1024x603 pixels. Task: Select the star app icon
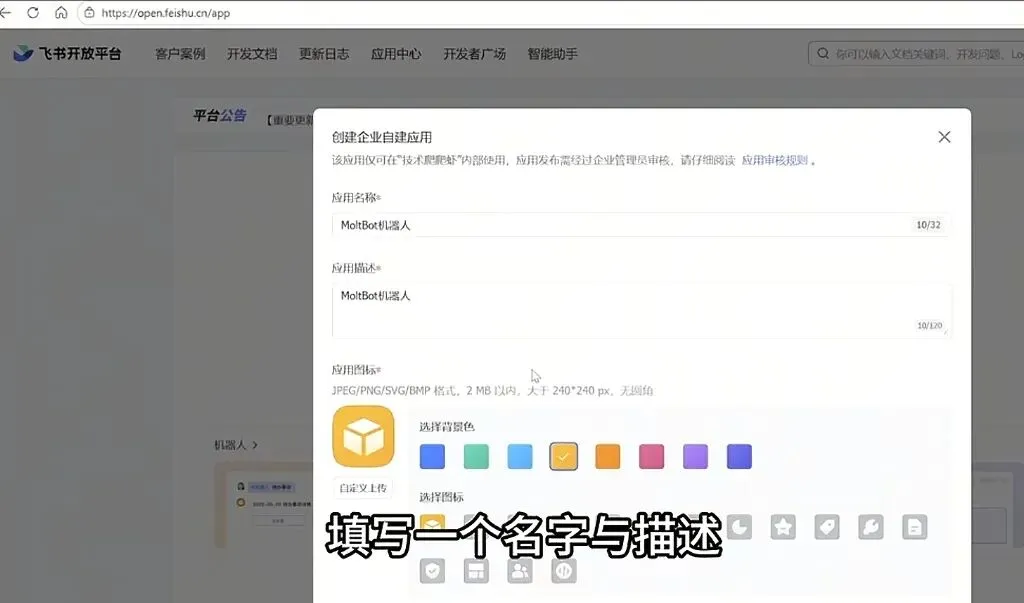783,527
